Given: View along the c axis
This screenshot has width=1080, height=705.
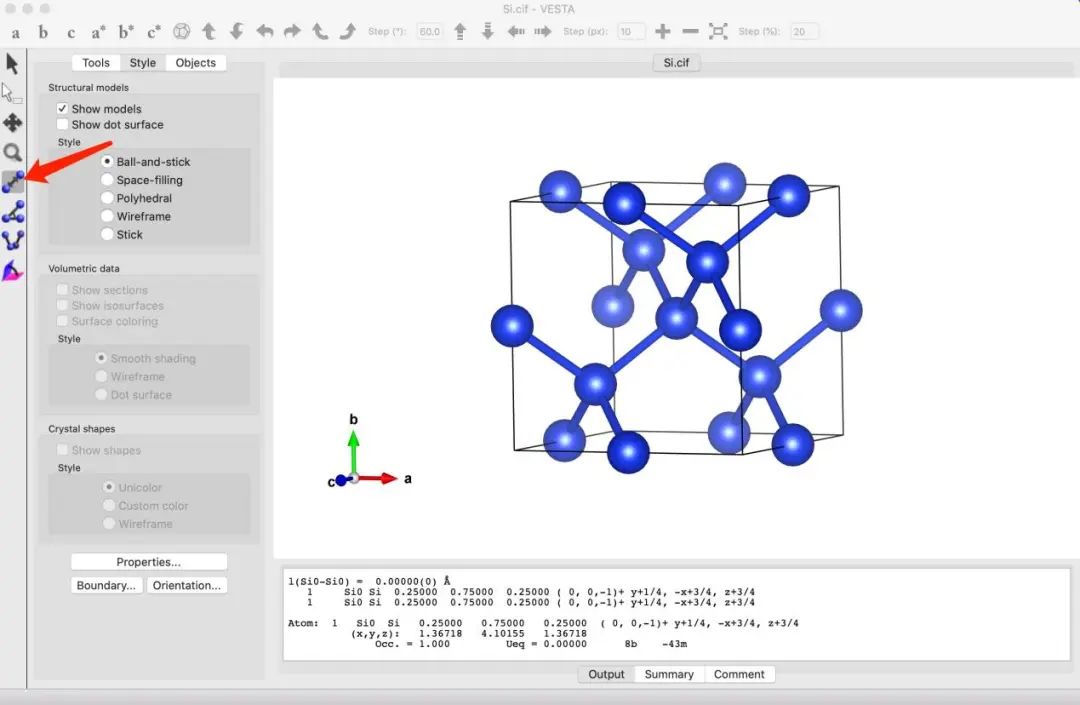Looking at the screenshot, I should 71,32.
